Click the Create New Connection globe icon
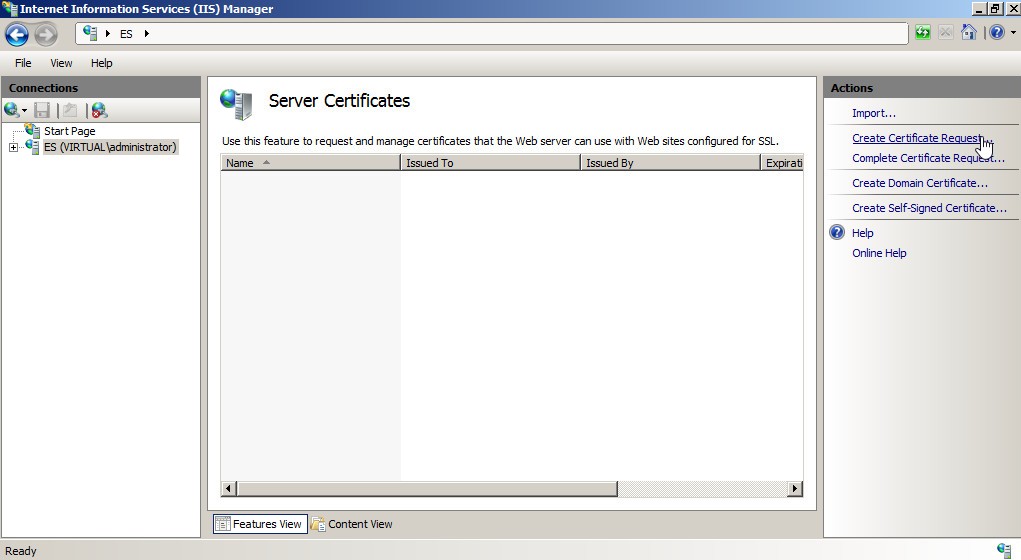The height and width of the screenshot is (560, 1021). pyautogui.click(x=12, y=110)
